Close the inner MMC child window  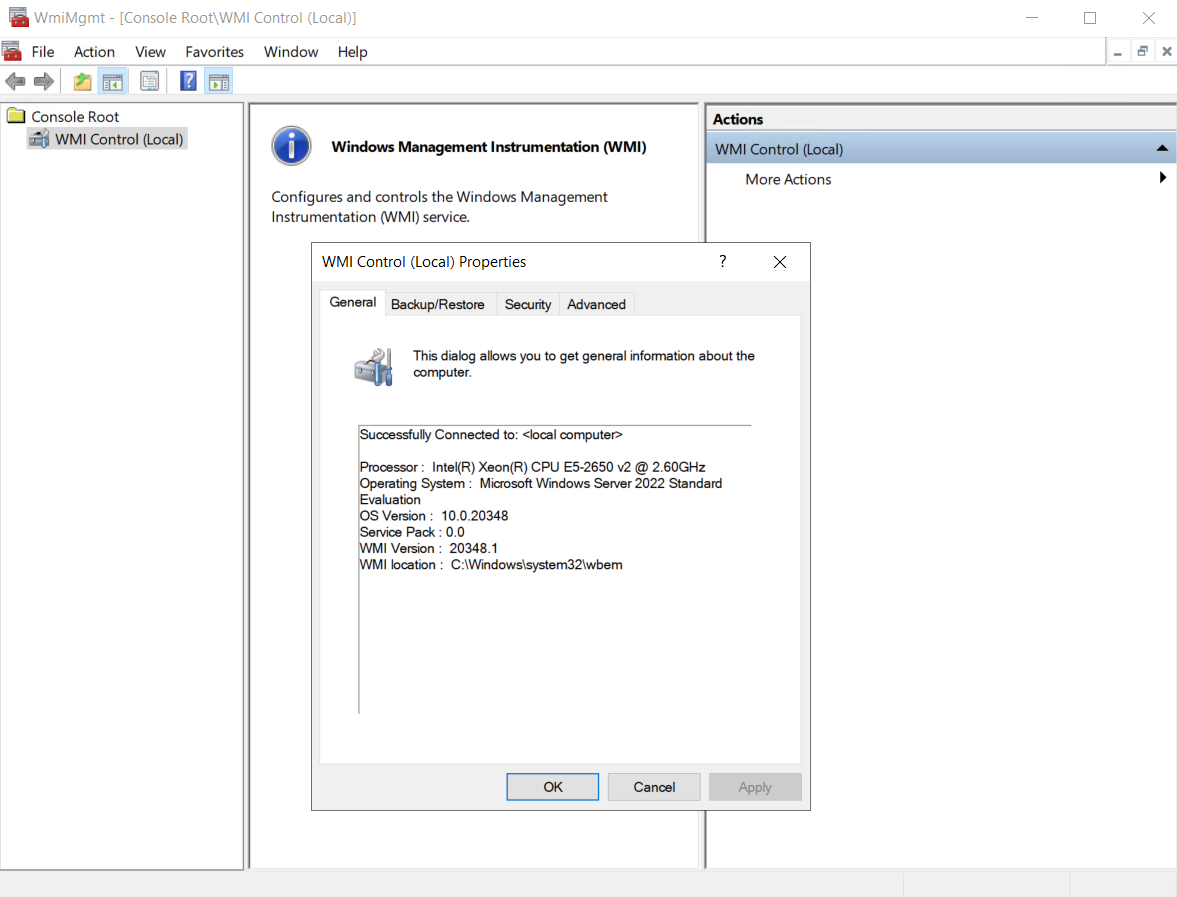[1166, 52]
